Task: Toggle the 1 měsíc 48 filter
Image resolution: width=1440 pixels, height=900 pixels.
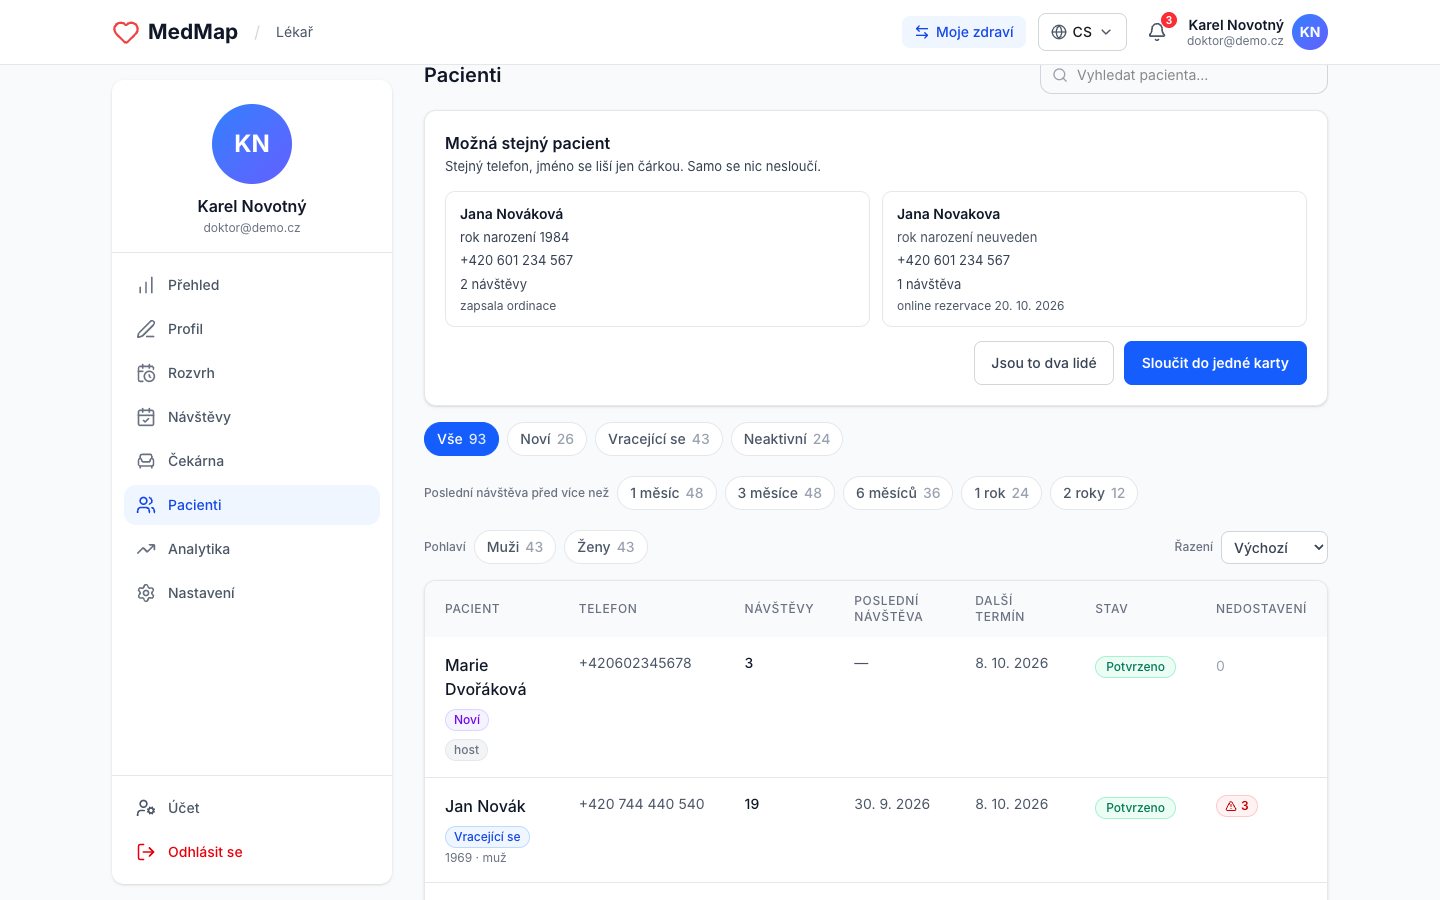Action: (x=667, y=493)
